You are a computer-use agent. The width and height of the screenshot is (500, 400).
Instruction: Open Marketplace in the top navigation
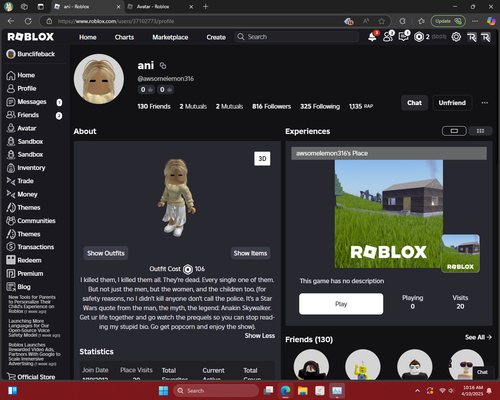(170, 37)
